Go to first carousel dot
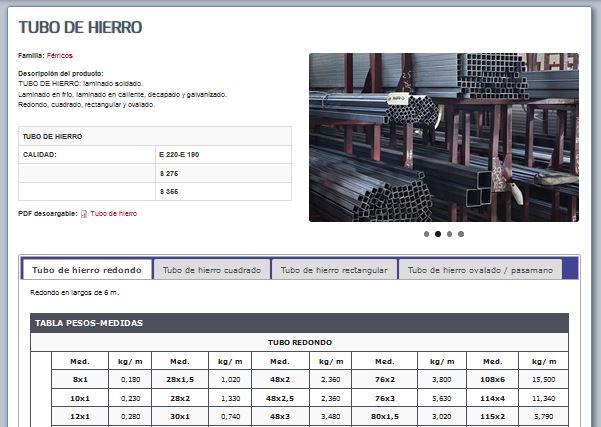Image resolution: width=601 pixels, height=427 pixels. click(426, 234)
